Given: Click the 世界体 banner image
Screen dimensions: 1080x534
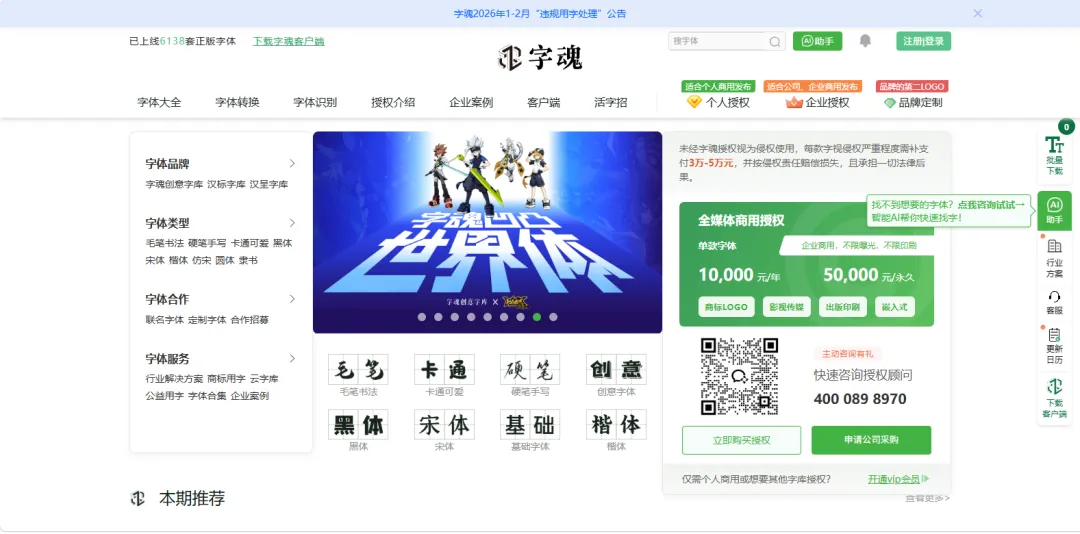Looking at the screenshot, I should pos(488,232).
